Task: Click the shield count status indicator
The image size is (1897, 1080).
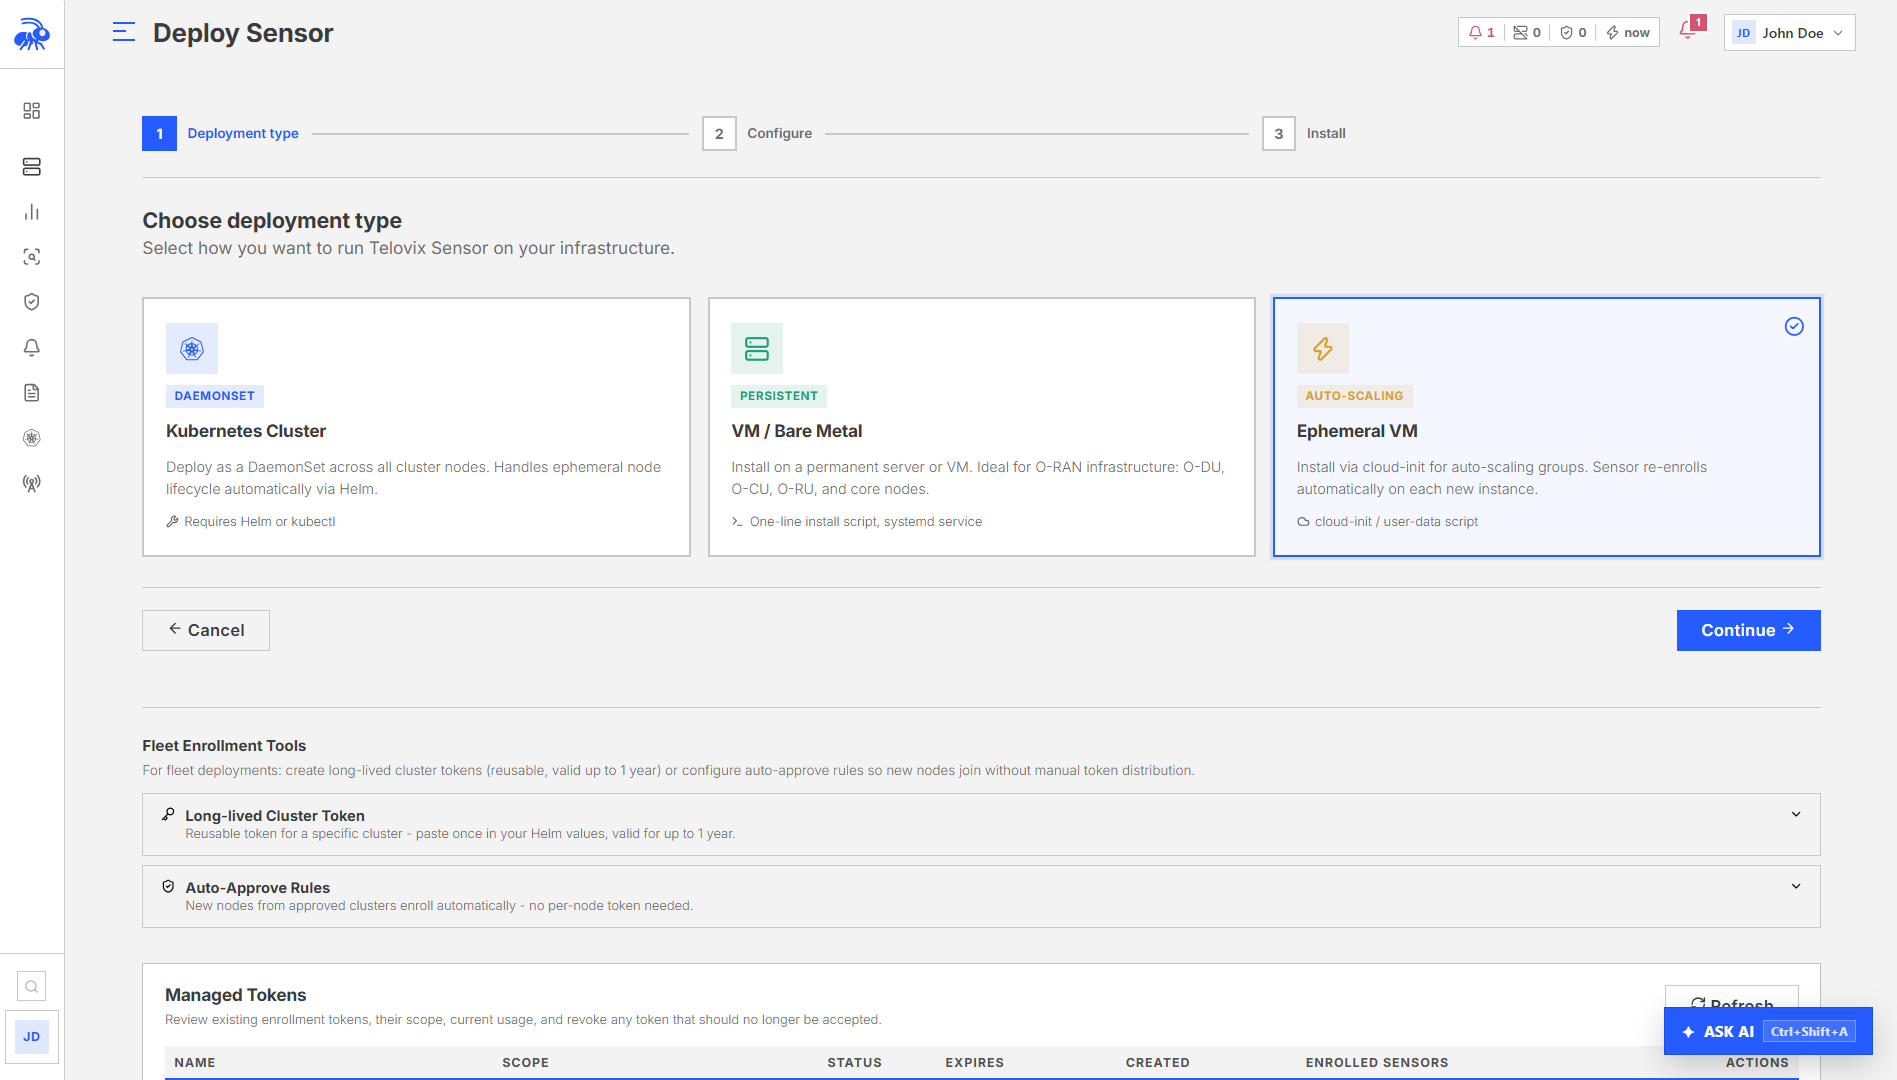Action: [1573, 33]
